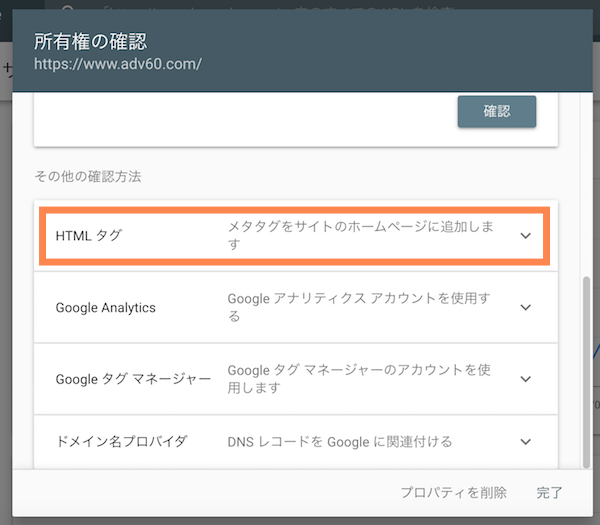This screenshot has width=600, height=525.
Task: Click the https://www.adv60.com/ URL text
Action: coord(118,64)
